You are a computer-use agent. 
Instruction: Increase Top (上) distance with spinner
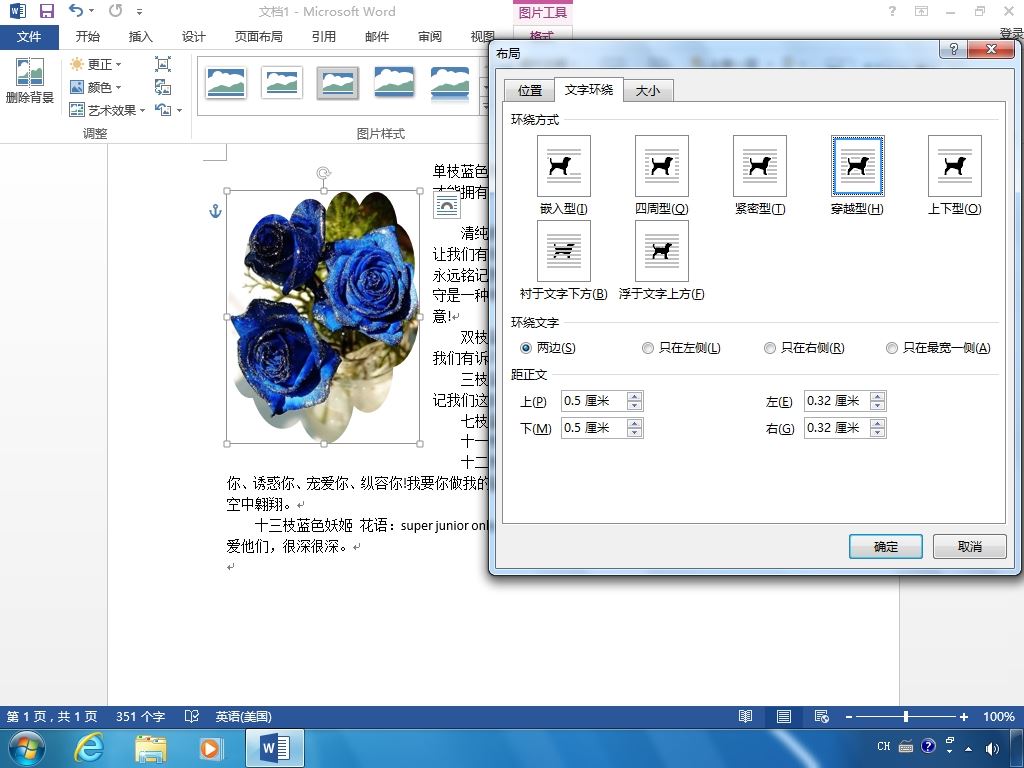[634, 396]
